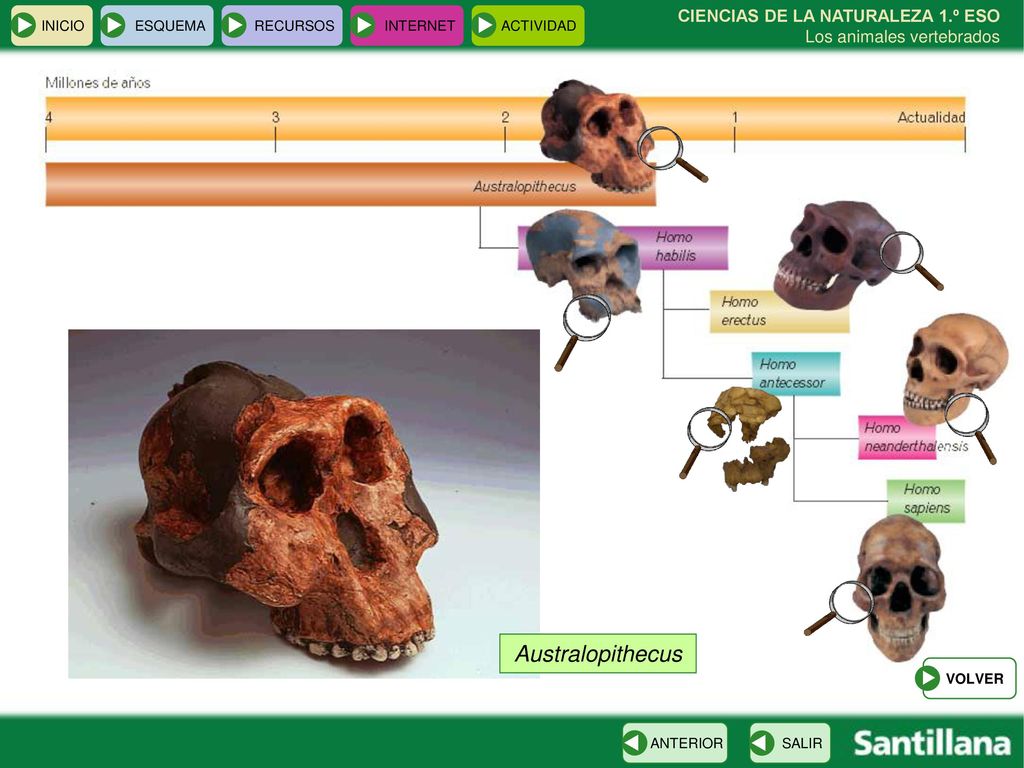Click the Homo antecessor label box
Viewport: 1024px width, 768px height.
coord(795,374)
